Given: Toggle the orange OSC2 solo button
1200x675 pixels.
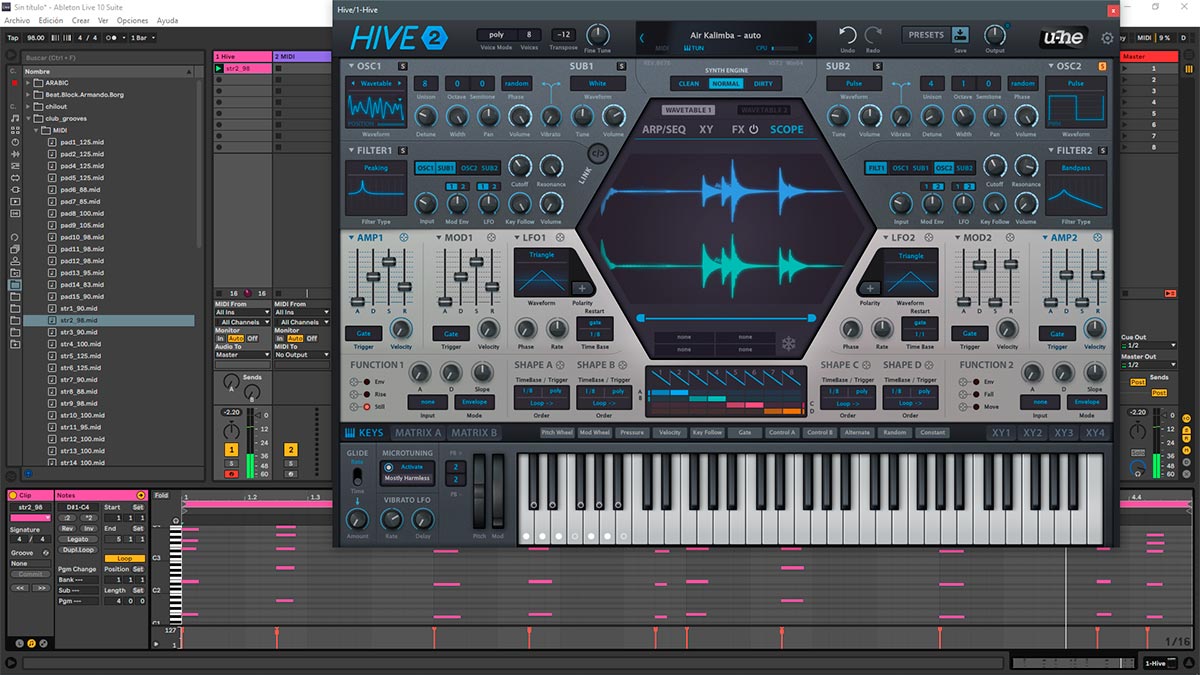Looking at the screenshot, I should (1102, 66).
